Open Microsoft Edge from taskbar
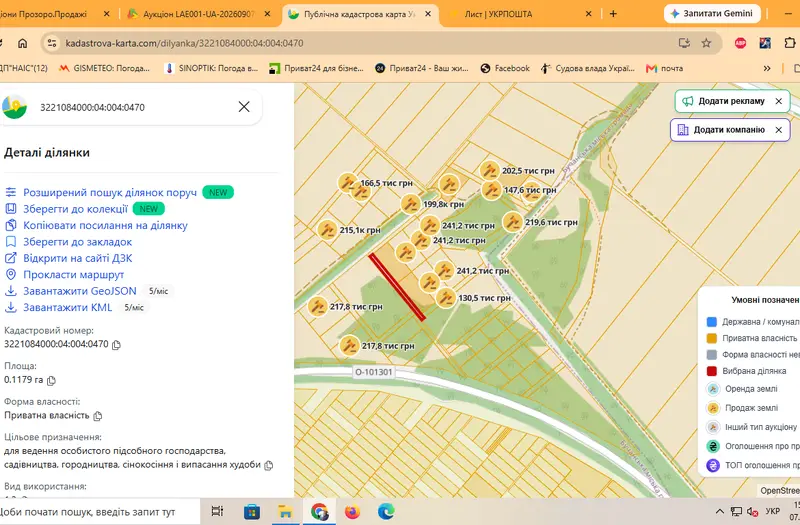This screenshot has width=800, height=525. [386, 511]
